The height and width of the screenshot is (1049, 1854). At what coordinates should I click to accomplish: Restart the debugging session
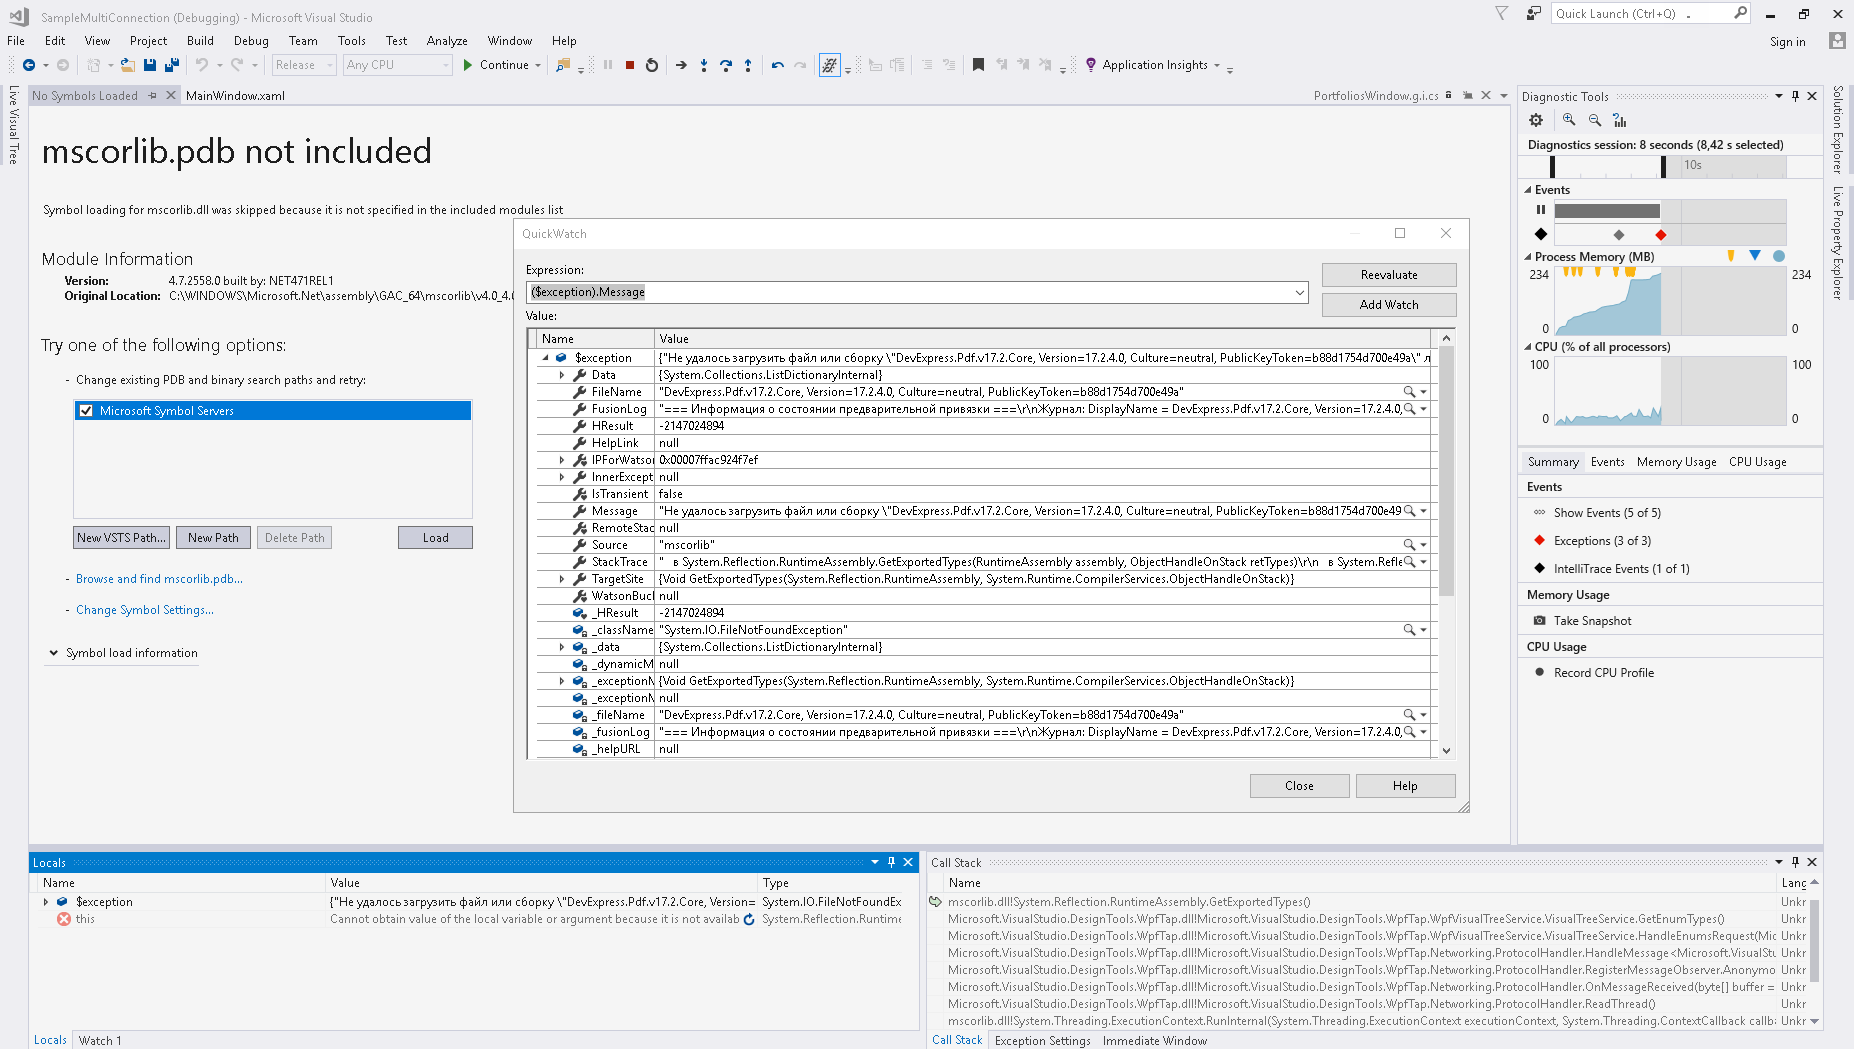pyautogui.click(x=652, y=65)
